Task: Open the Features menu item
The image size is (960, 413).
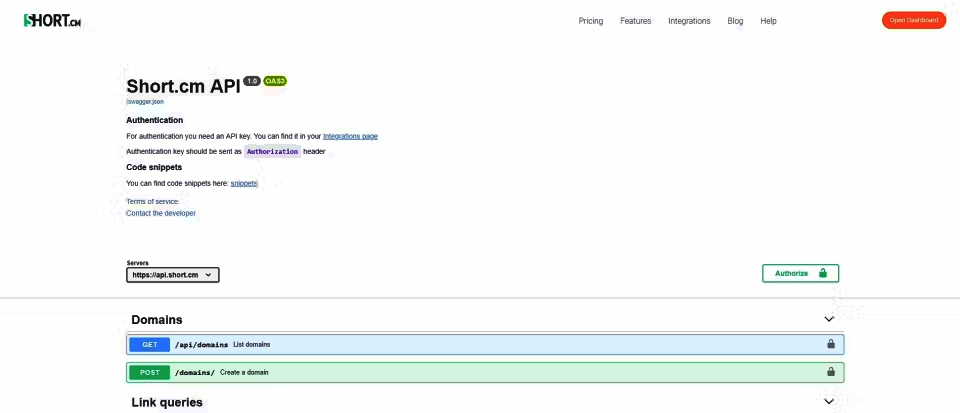Action: (636, 21)
